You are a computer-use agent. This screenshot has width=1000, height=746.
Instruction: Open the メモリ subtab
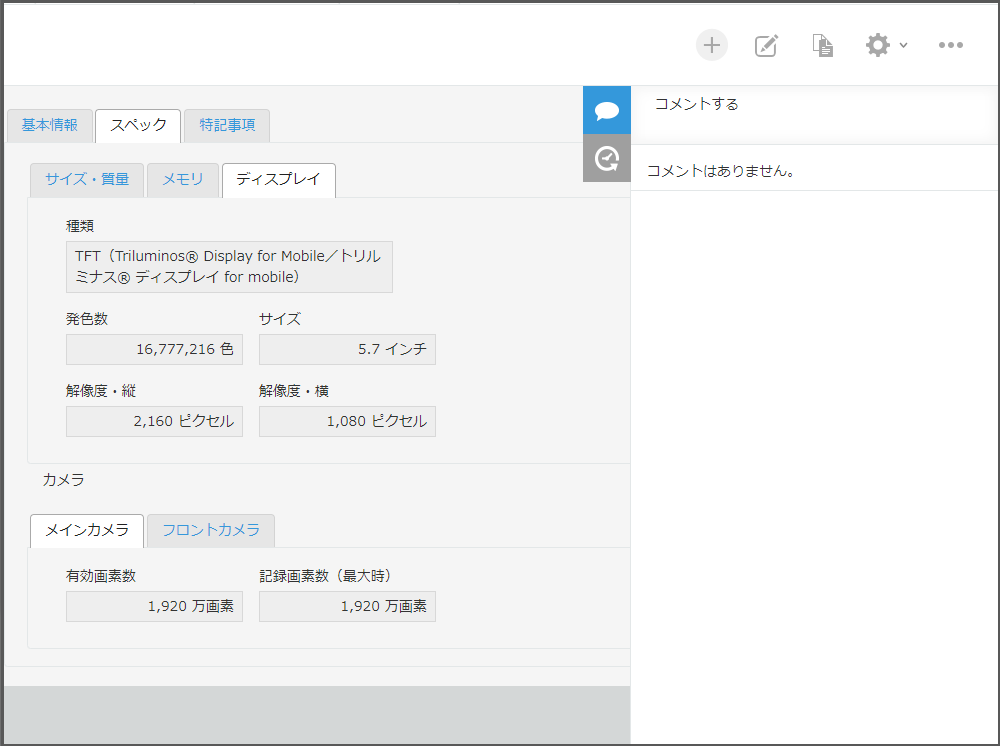[x=183, y=180]
